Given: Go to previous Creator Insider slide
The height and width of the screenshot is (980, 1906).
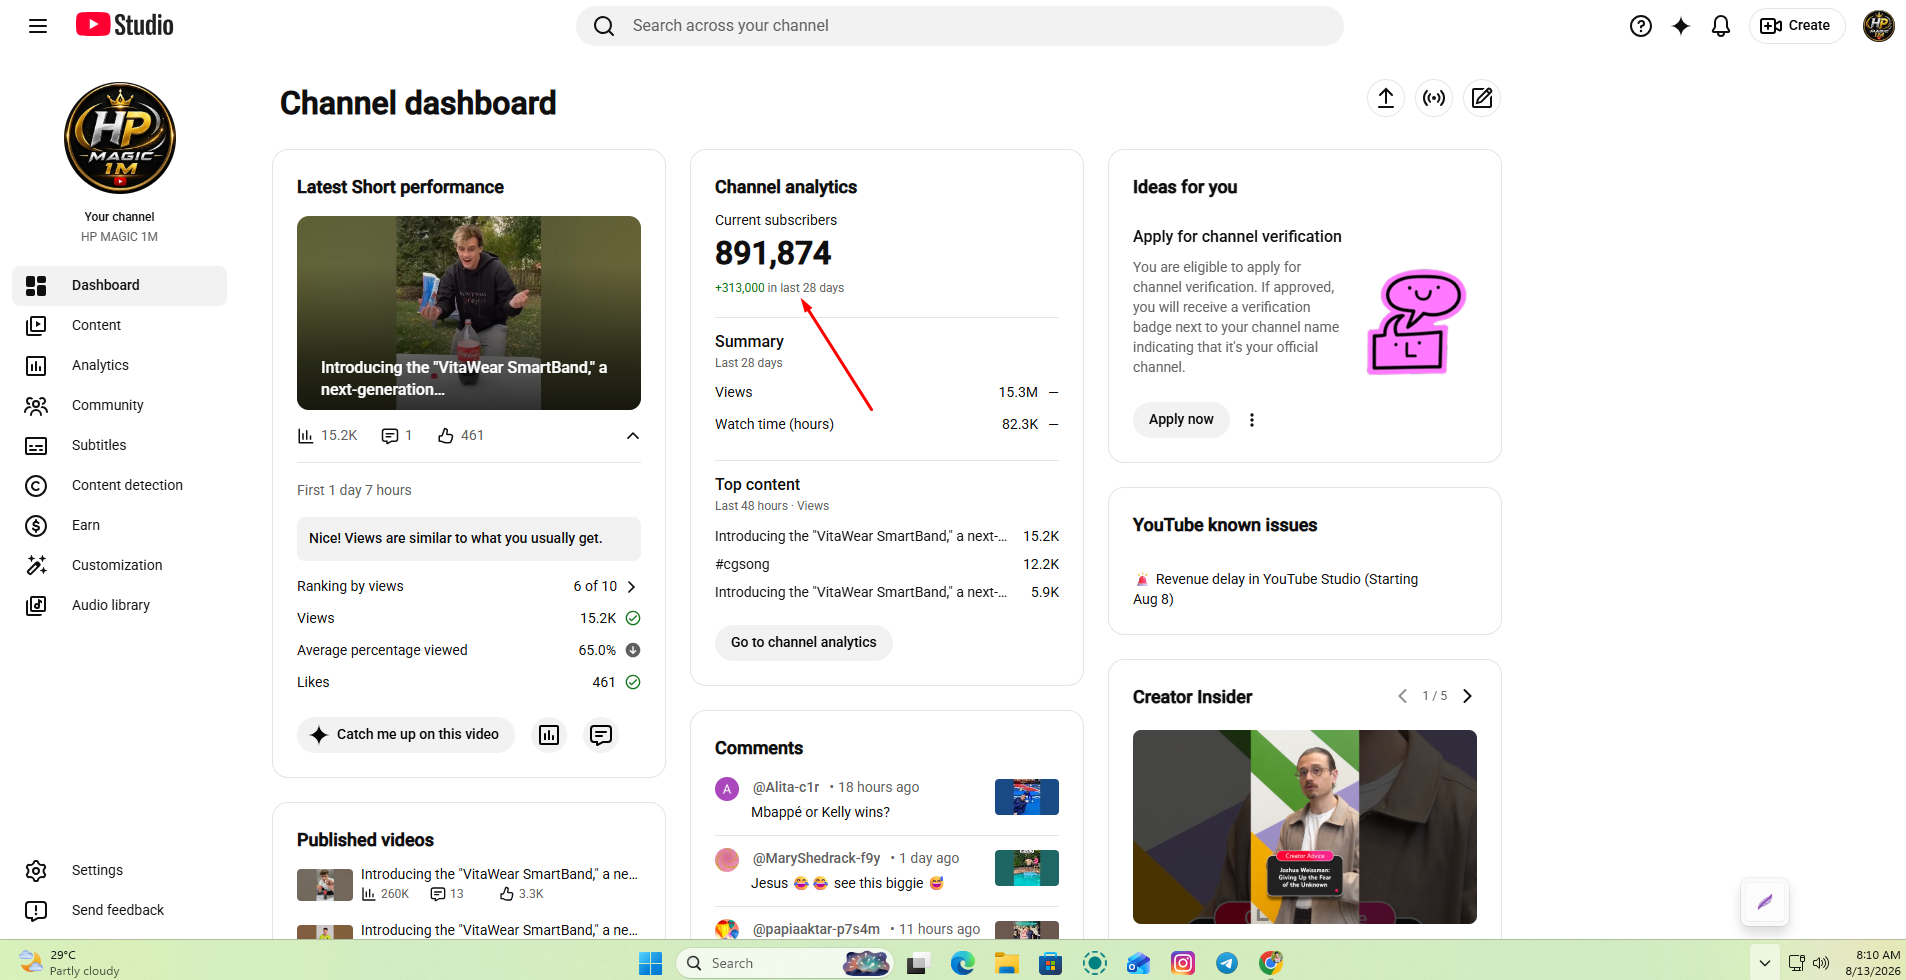Looking at the screenshot, I should click(x=1402, y=696).
